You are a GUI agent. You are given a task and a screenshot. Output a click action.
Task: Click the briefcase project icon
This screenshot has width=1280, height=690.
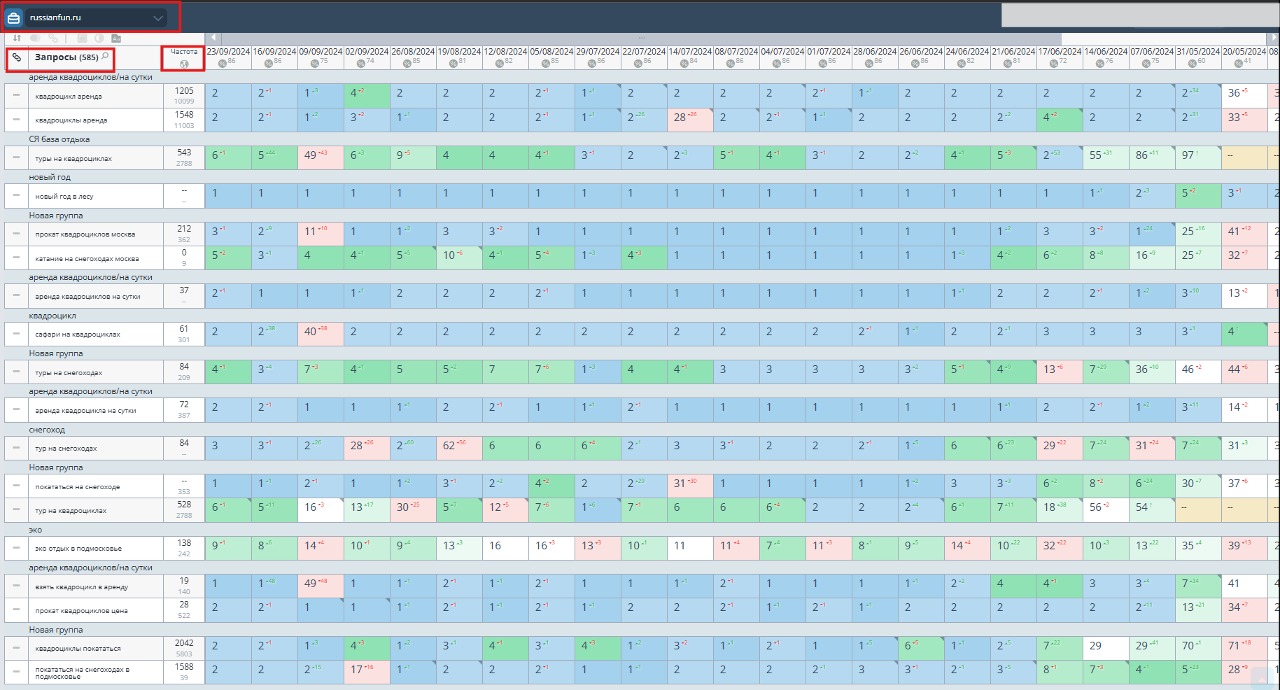15,18
